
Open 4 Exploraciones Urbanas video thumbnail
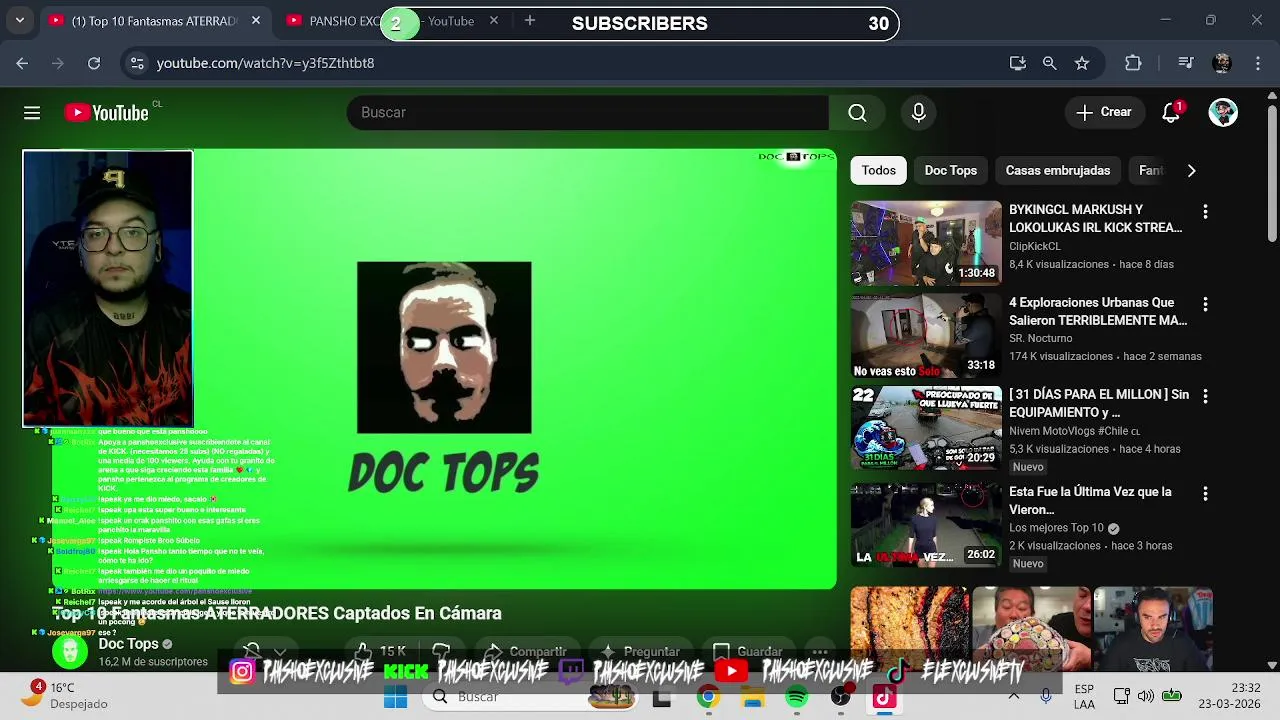(926, 336)
